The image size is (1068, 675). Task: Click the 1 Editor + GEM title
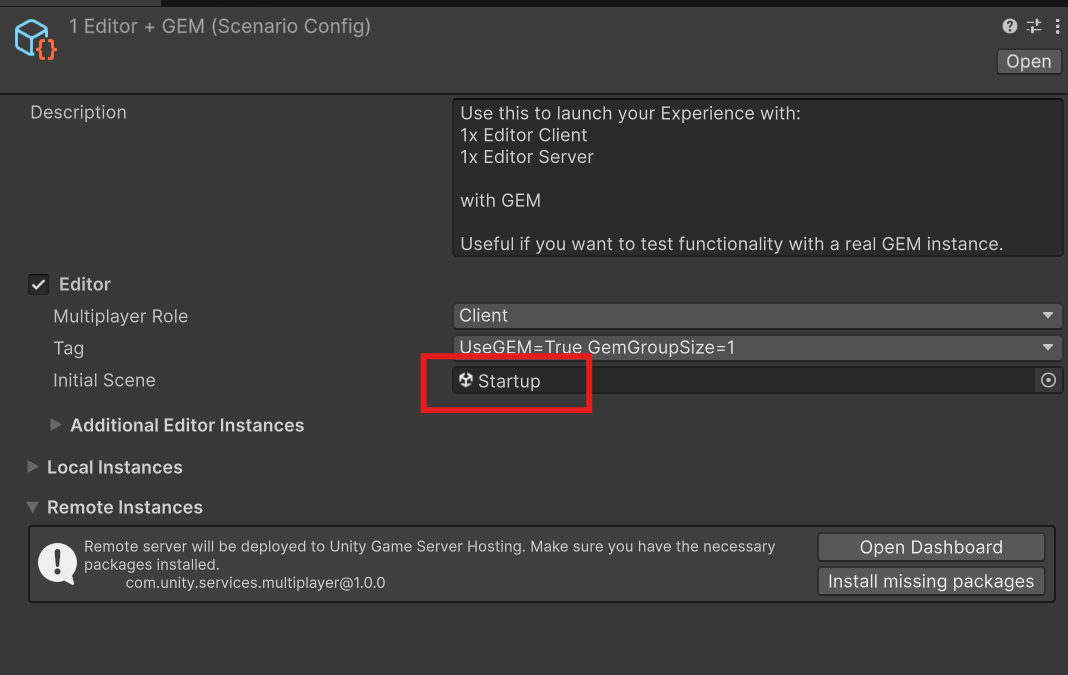coord(220,27)
